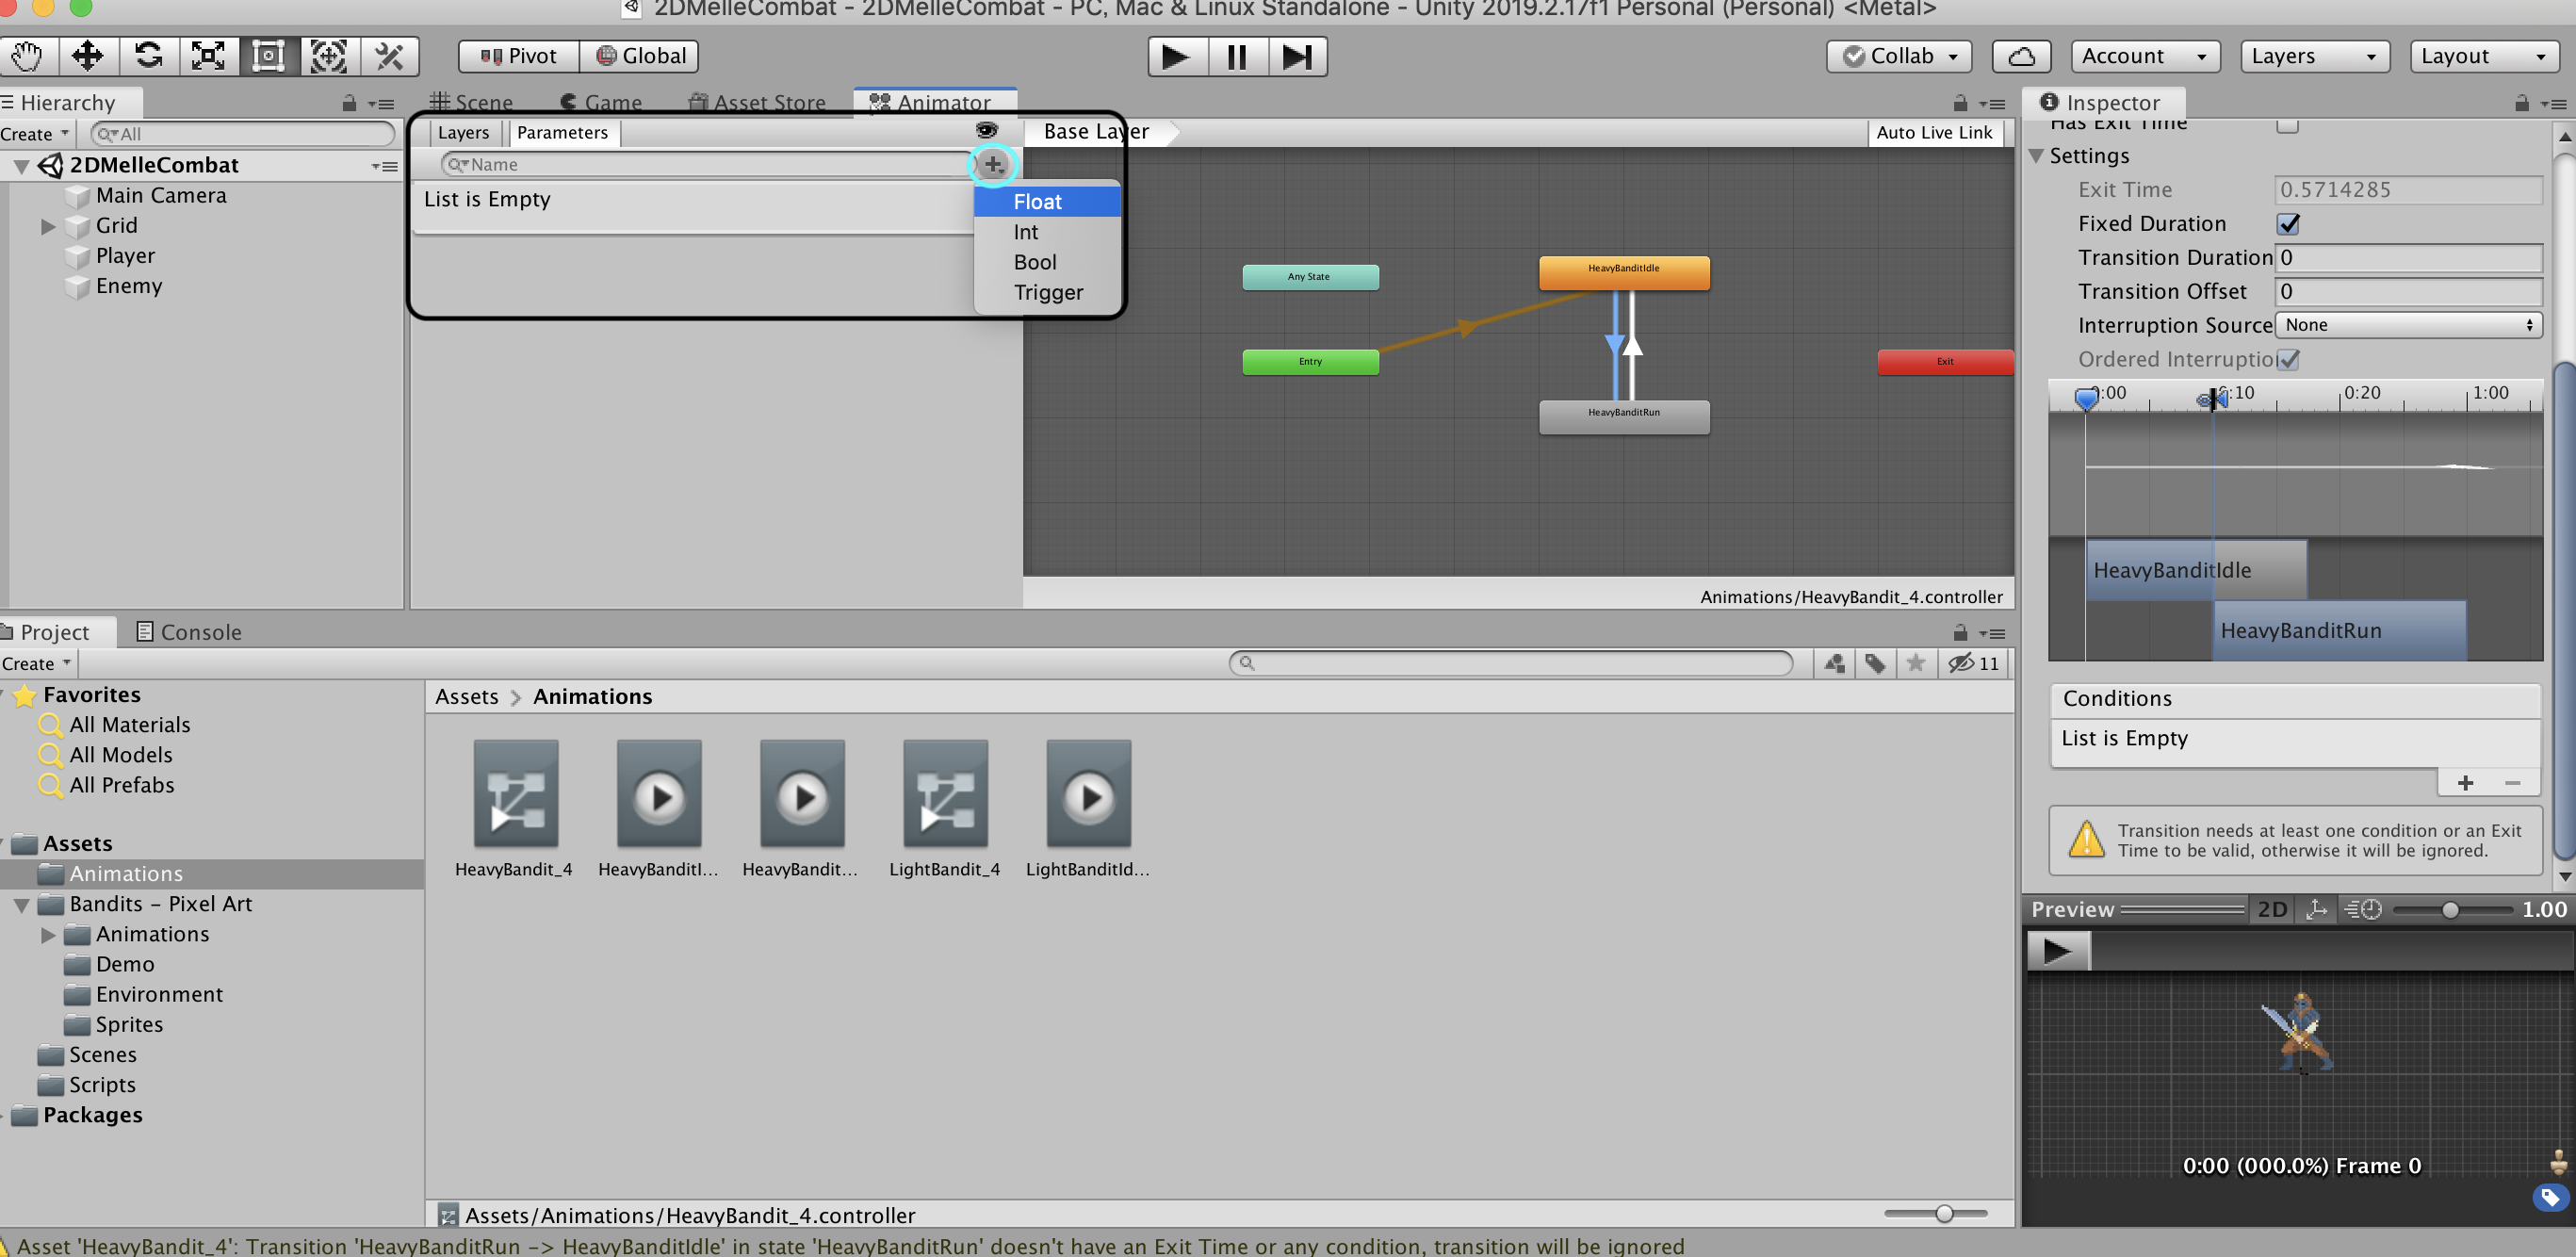This screenshot has width=2576, height=1257.
Task: Click the cloud services icon
Action: point(2021,57)
